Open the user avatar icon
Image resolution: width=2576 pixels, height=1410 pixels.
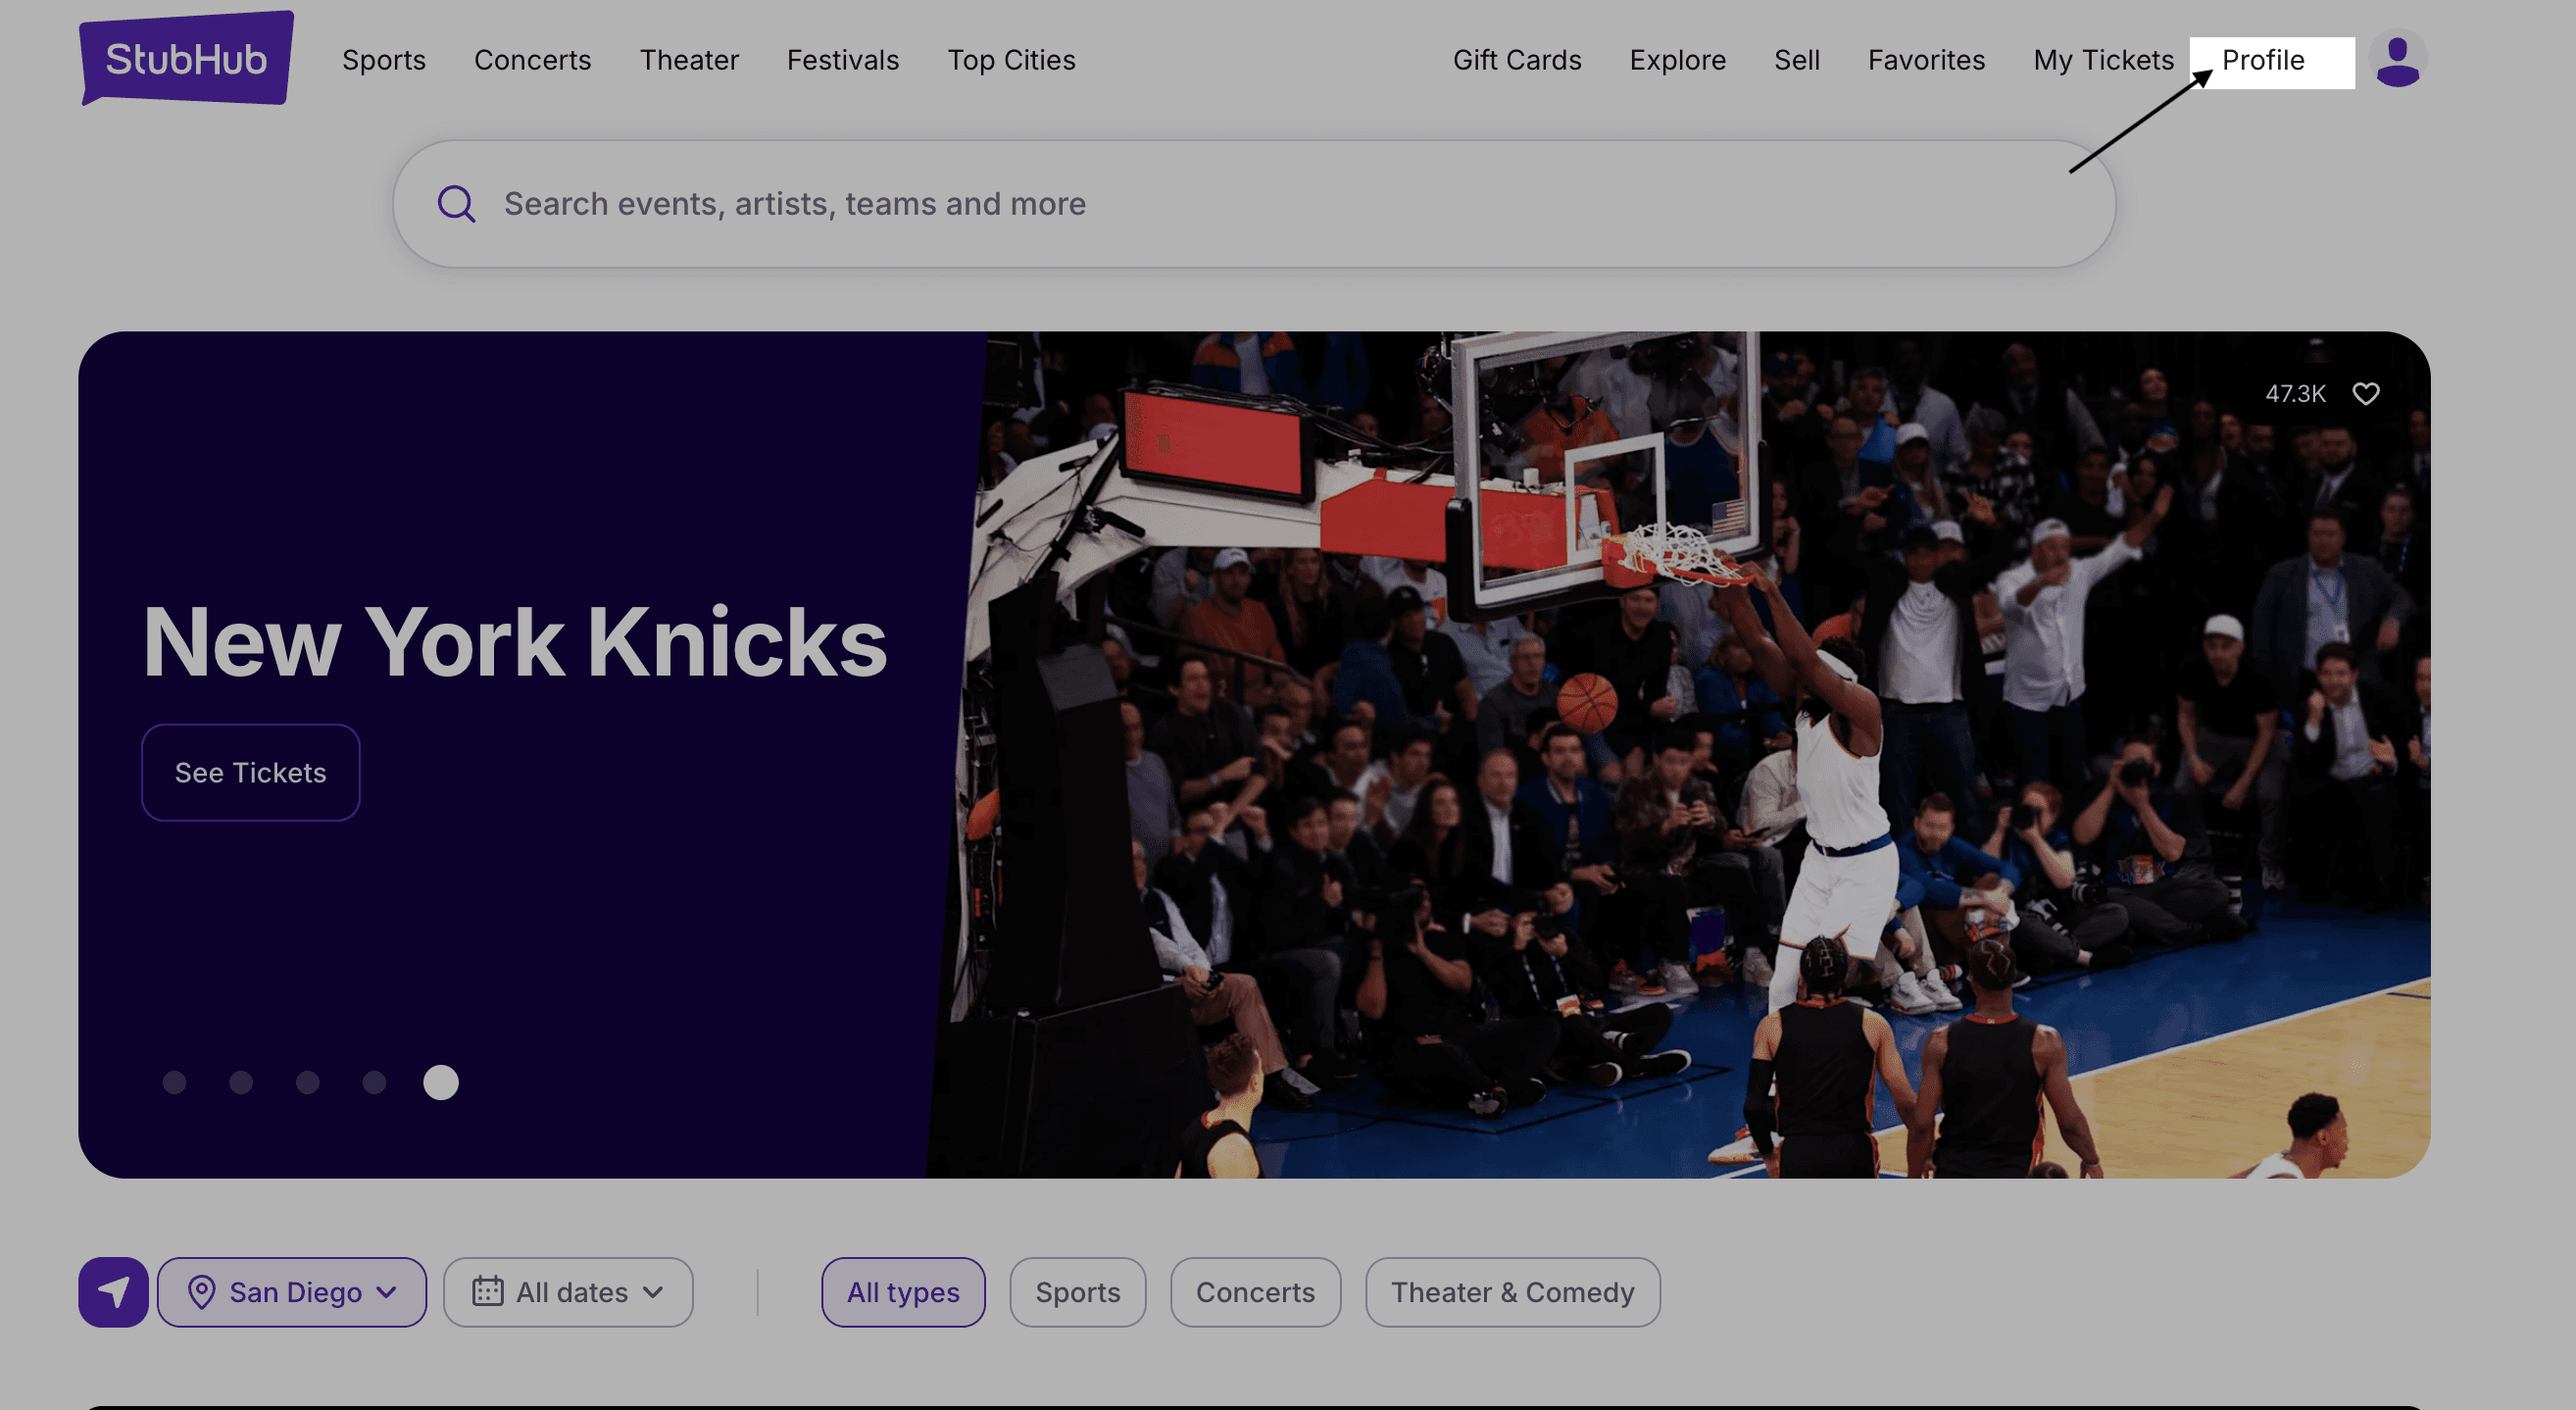(x=2397, y=60)
